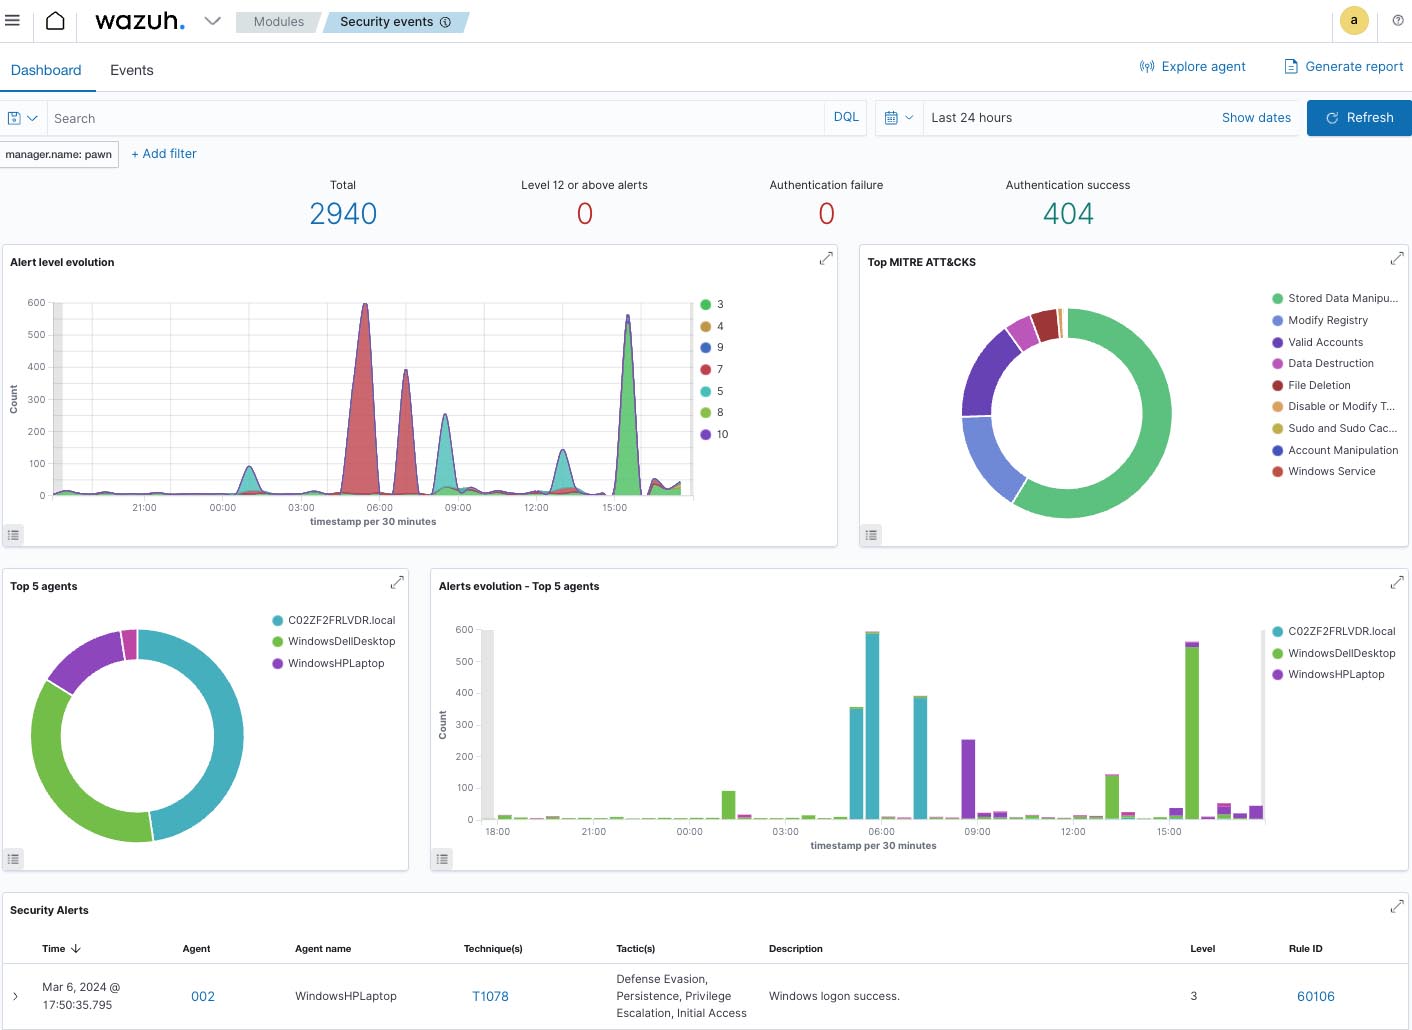
Task: Toggle level 8 legend entry
Action: pyautogui.click(x=712, y=413)
